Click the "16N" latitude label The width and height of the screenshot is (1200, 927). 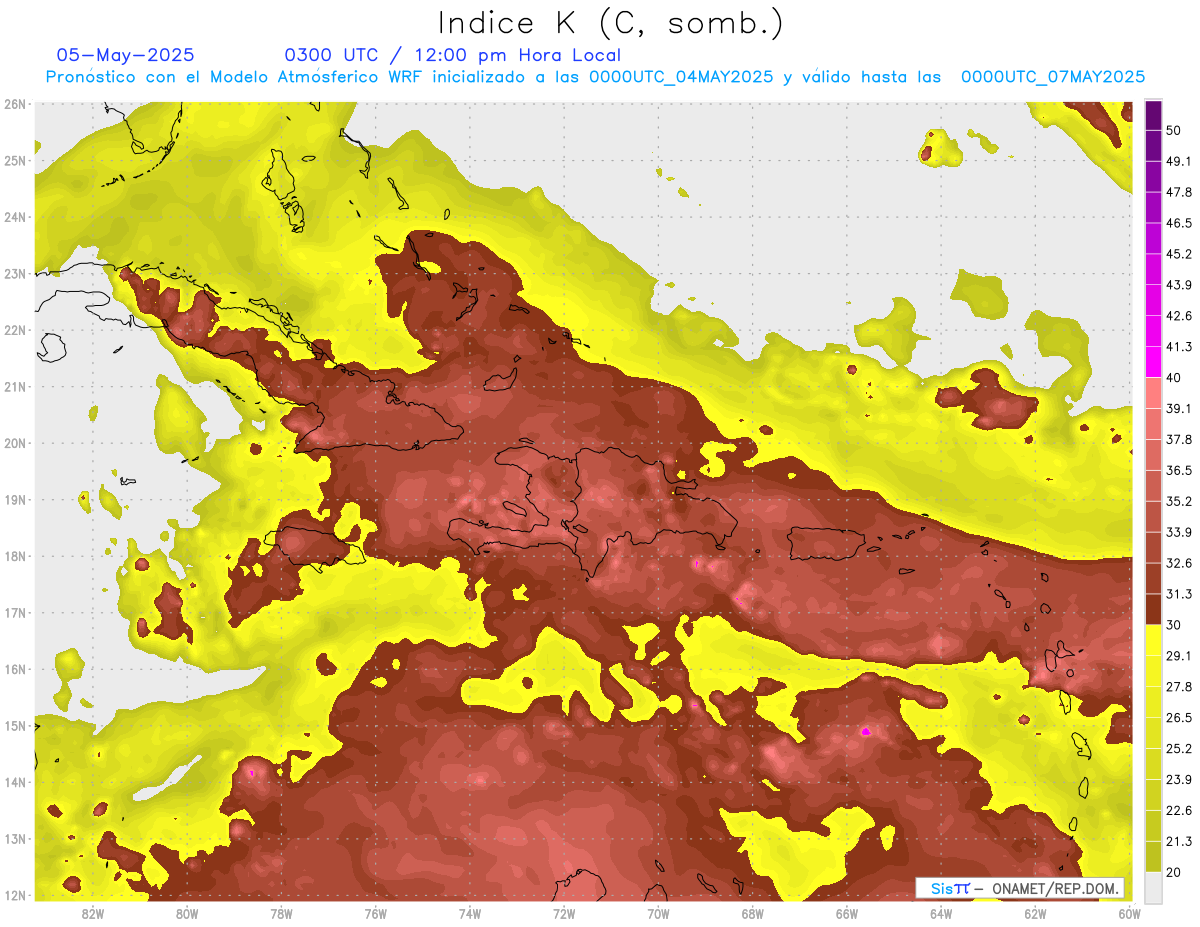click(x=15, y=669)
